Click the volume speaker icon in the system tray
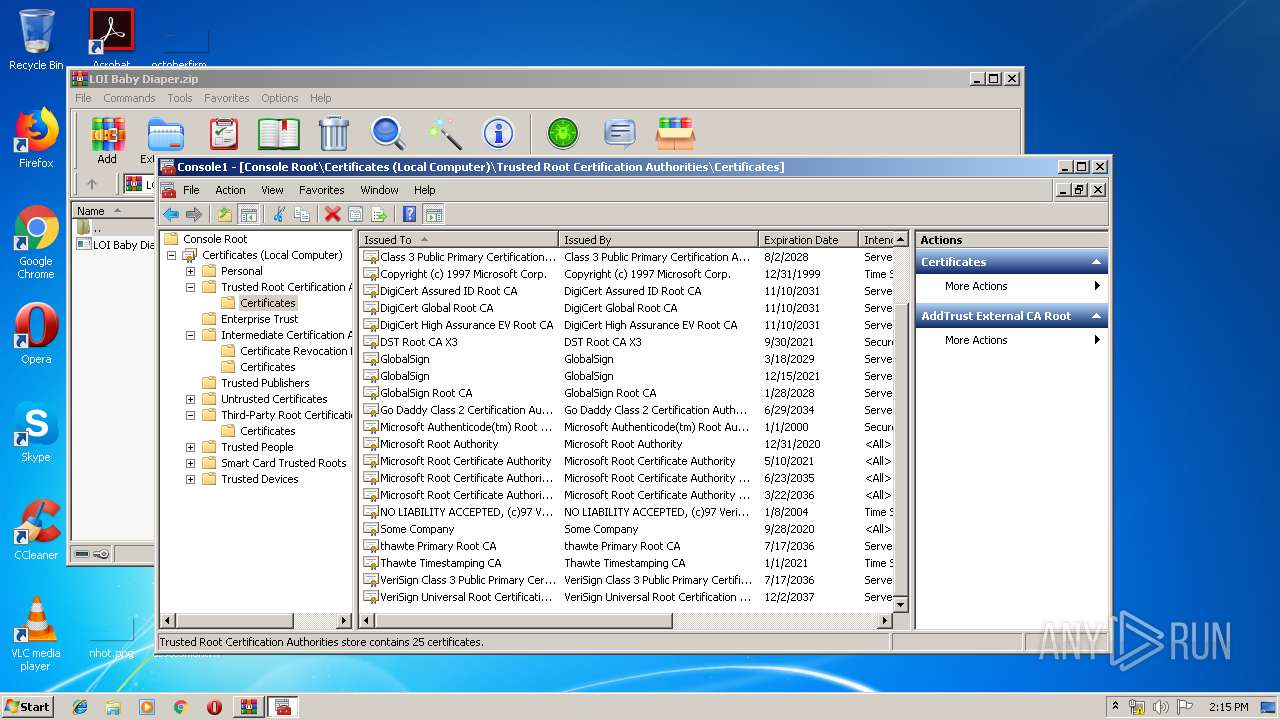The width and height of the screenshot is (1280, 720). [1161, 707]
